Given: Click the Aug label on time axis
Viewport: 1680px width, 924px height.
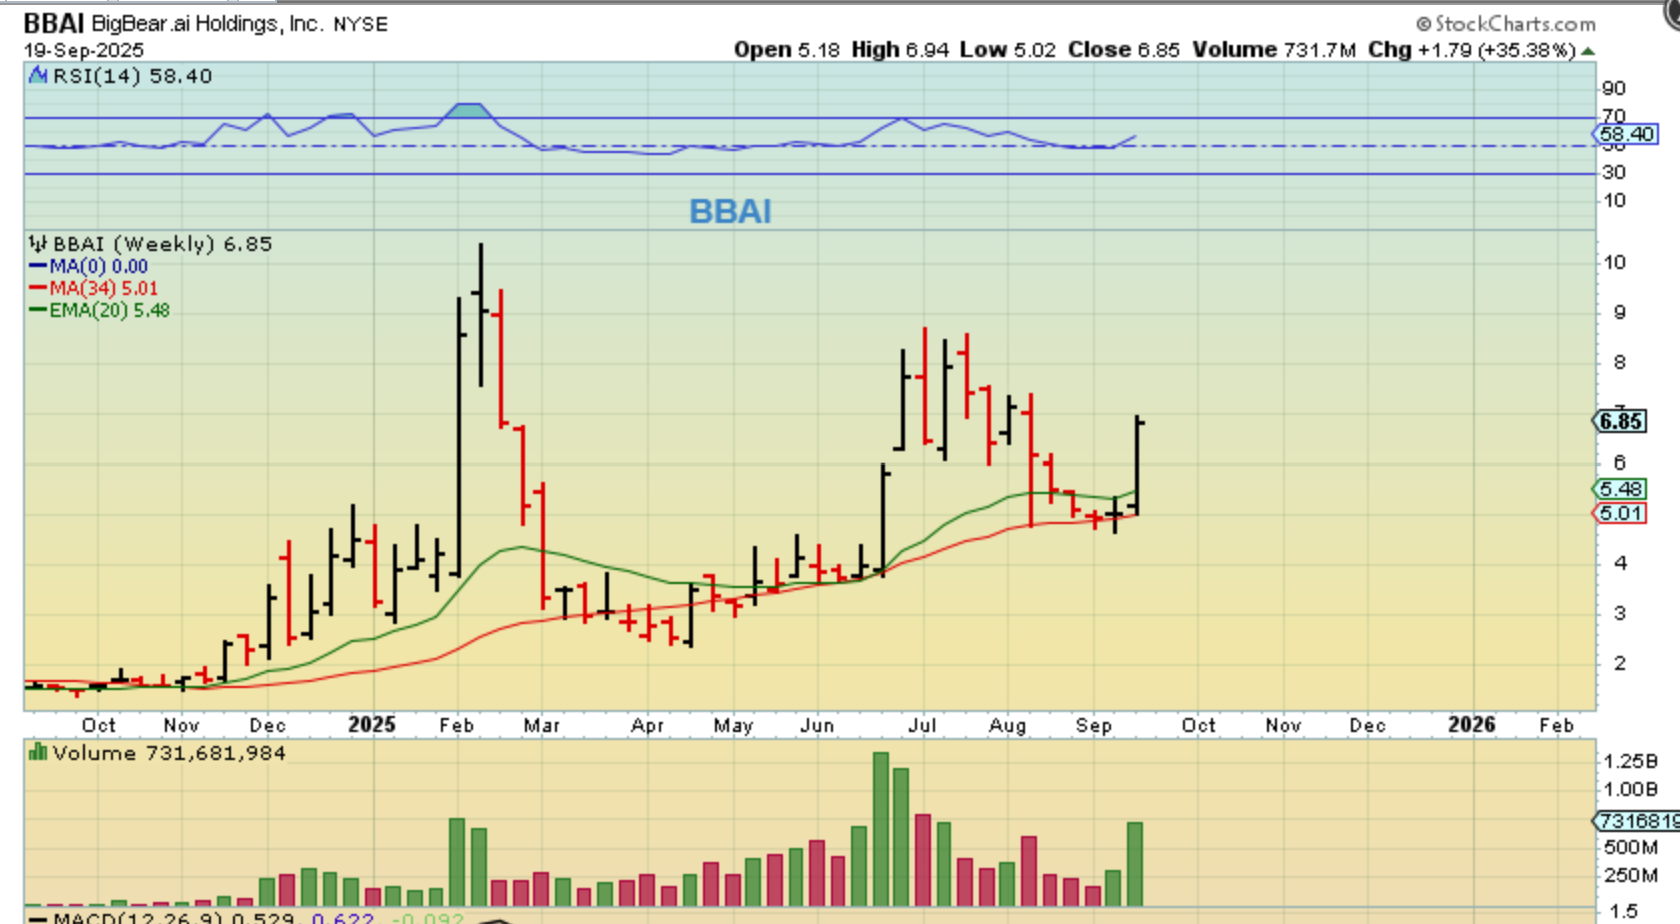Looking at the screenshot, I should point(1008,725).
